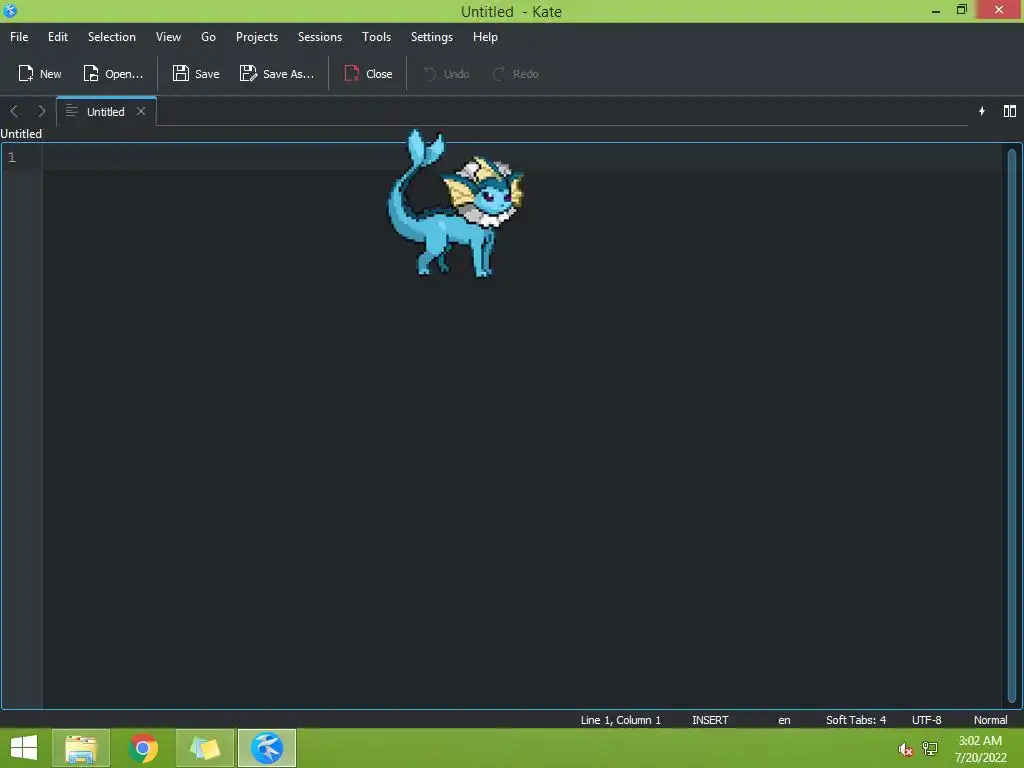
Task: Open the View menu
Action: 168,37
